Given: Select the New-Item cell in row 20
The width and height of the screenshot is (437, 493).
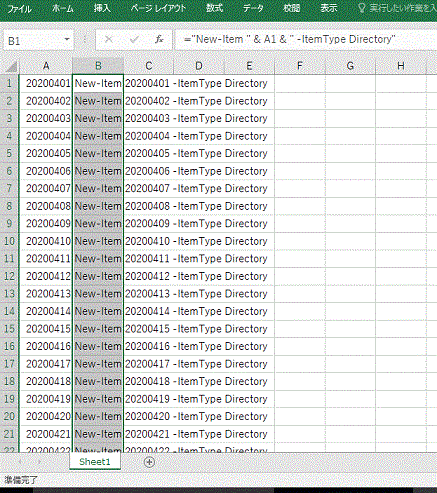Looking at the screenshot, I should coord(98,416).
